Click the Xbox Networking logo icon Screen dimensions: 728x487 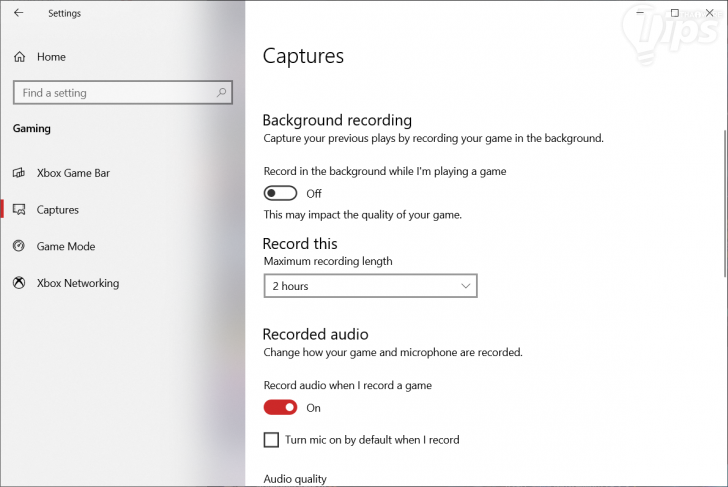coord(19,283)
